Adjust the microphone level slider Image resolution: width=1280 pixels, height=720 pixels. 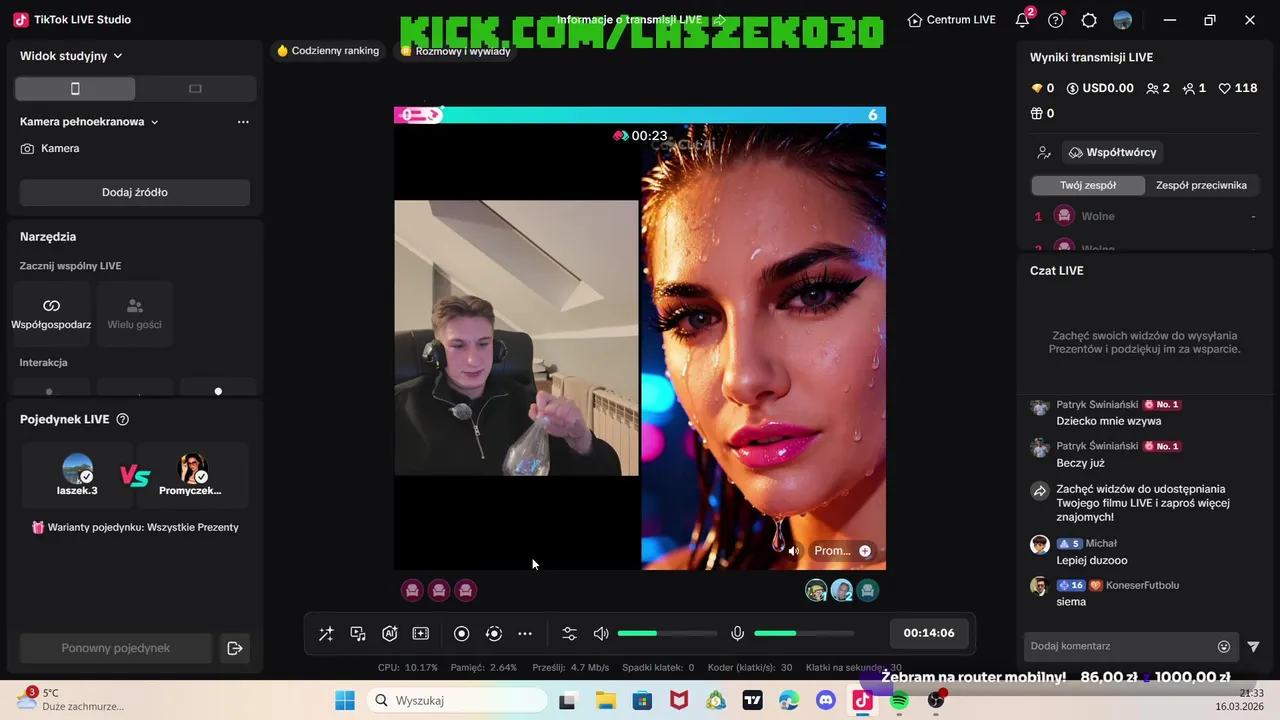[x=804, y=634]
